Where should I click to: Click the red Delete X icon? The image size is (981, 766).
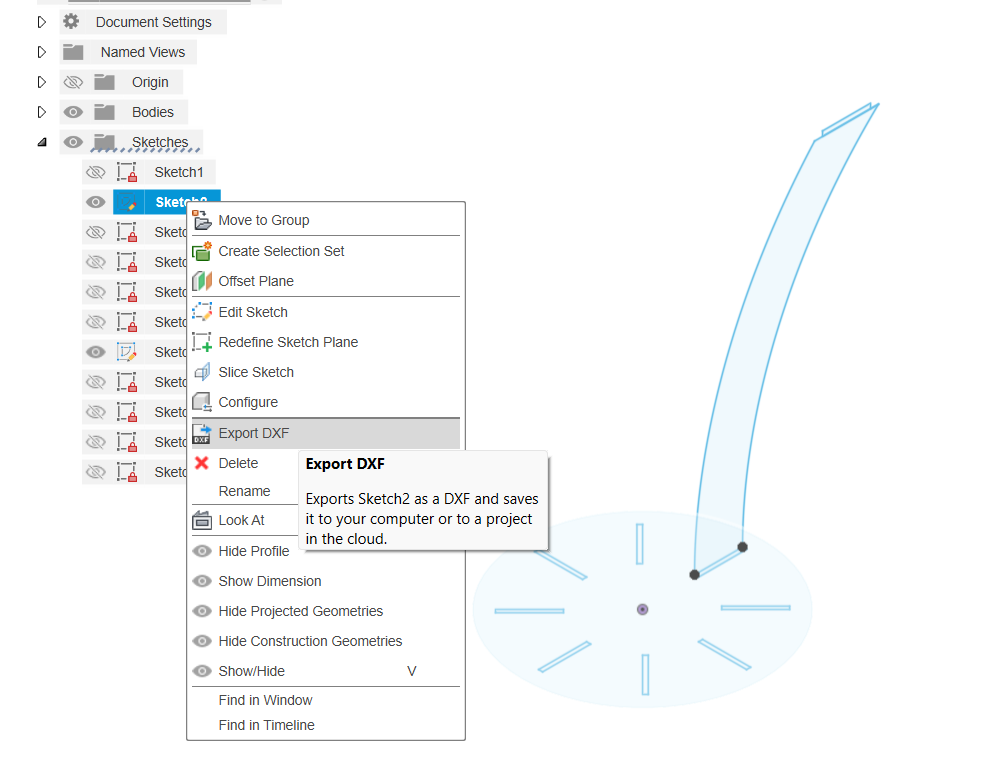click(x=201, y=462)
